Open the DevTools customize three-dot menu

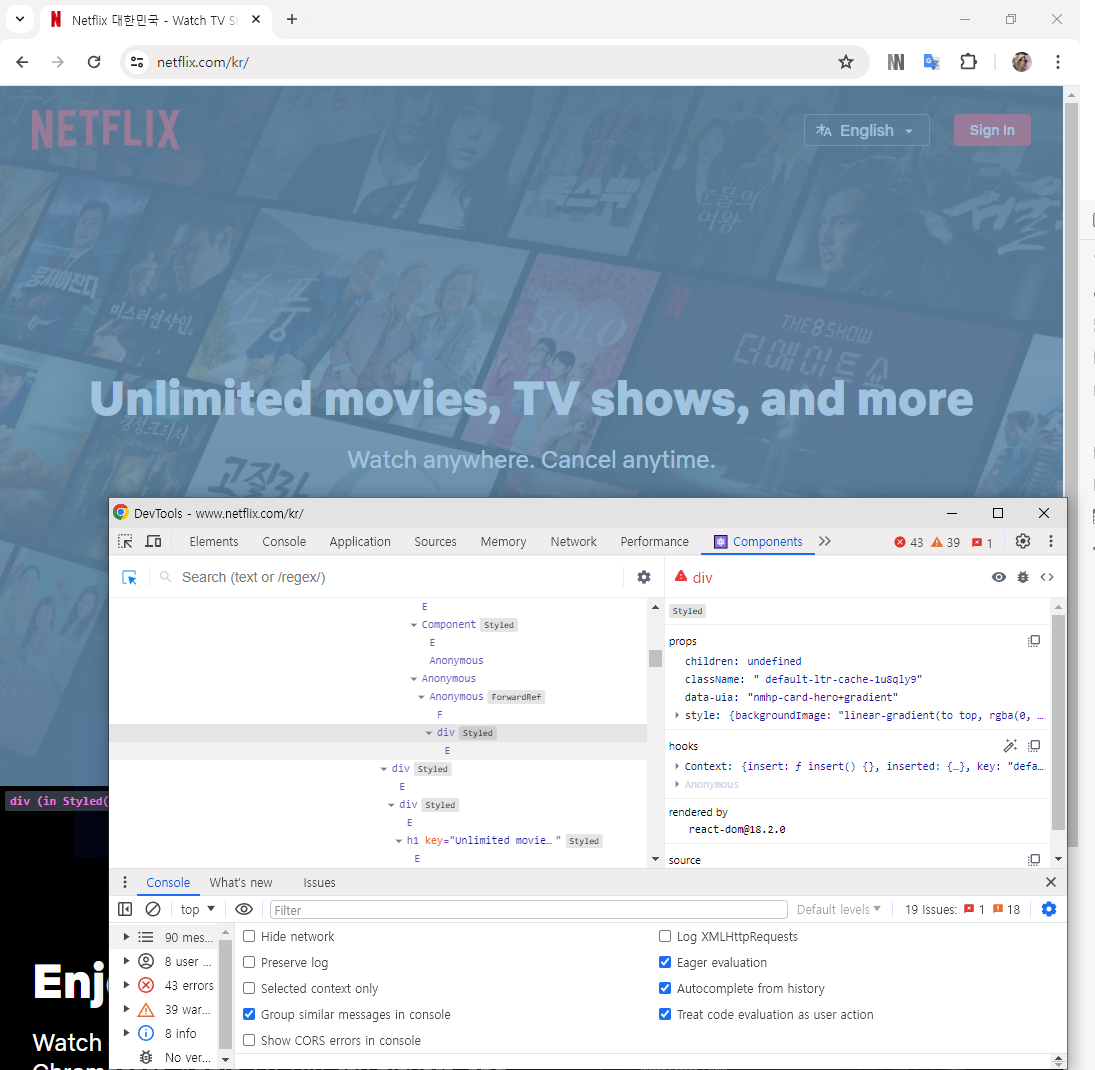[x=1051, y=541]
